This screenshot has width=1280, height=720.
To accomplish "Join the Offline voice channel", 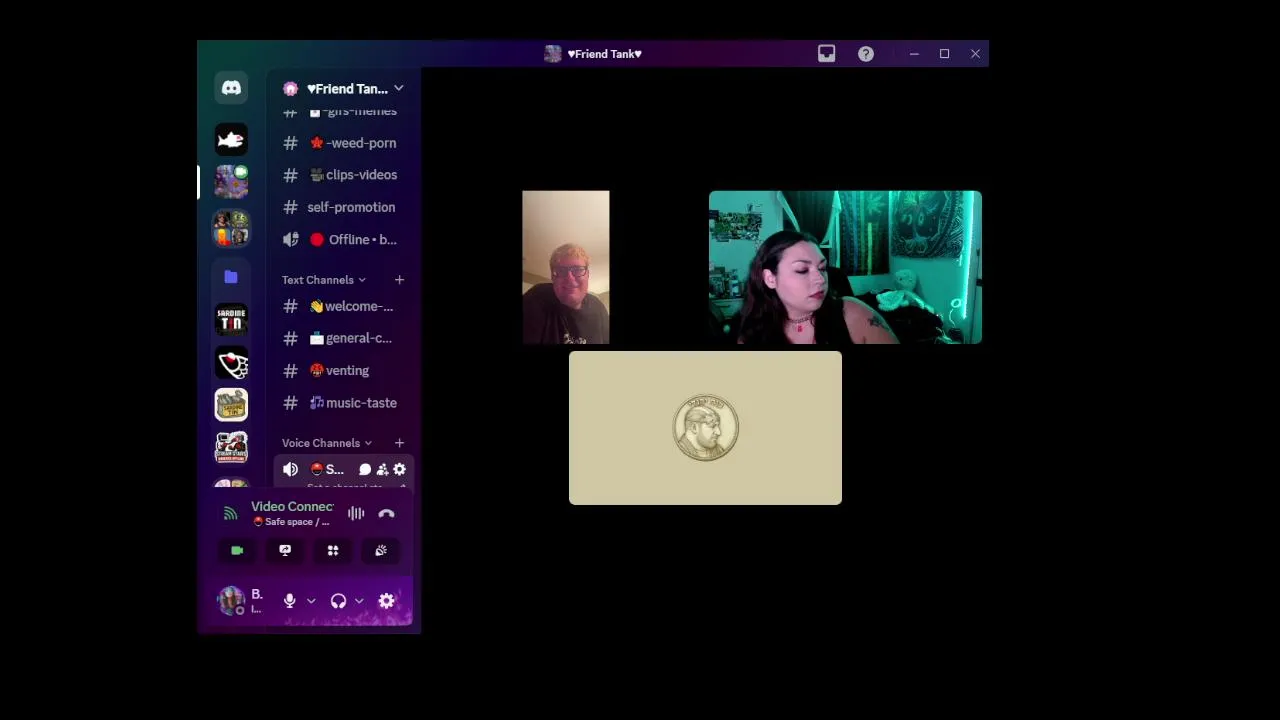I will click(343, 239).
